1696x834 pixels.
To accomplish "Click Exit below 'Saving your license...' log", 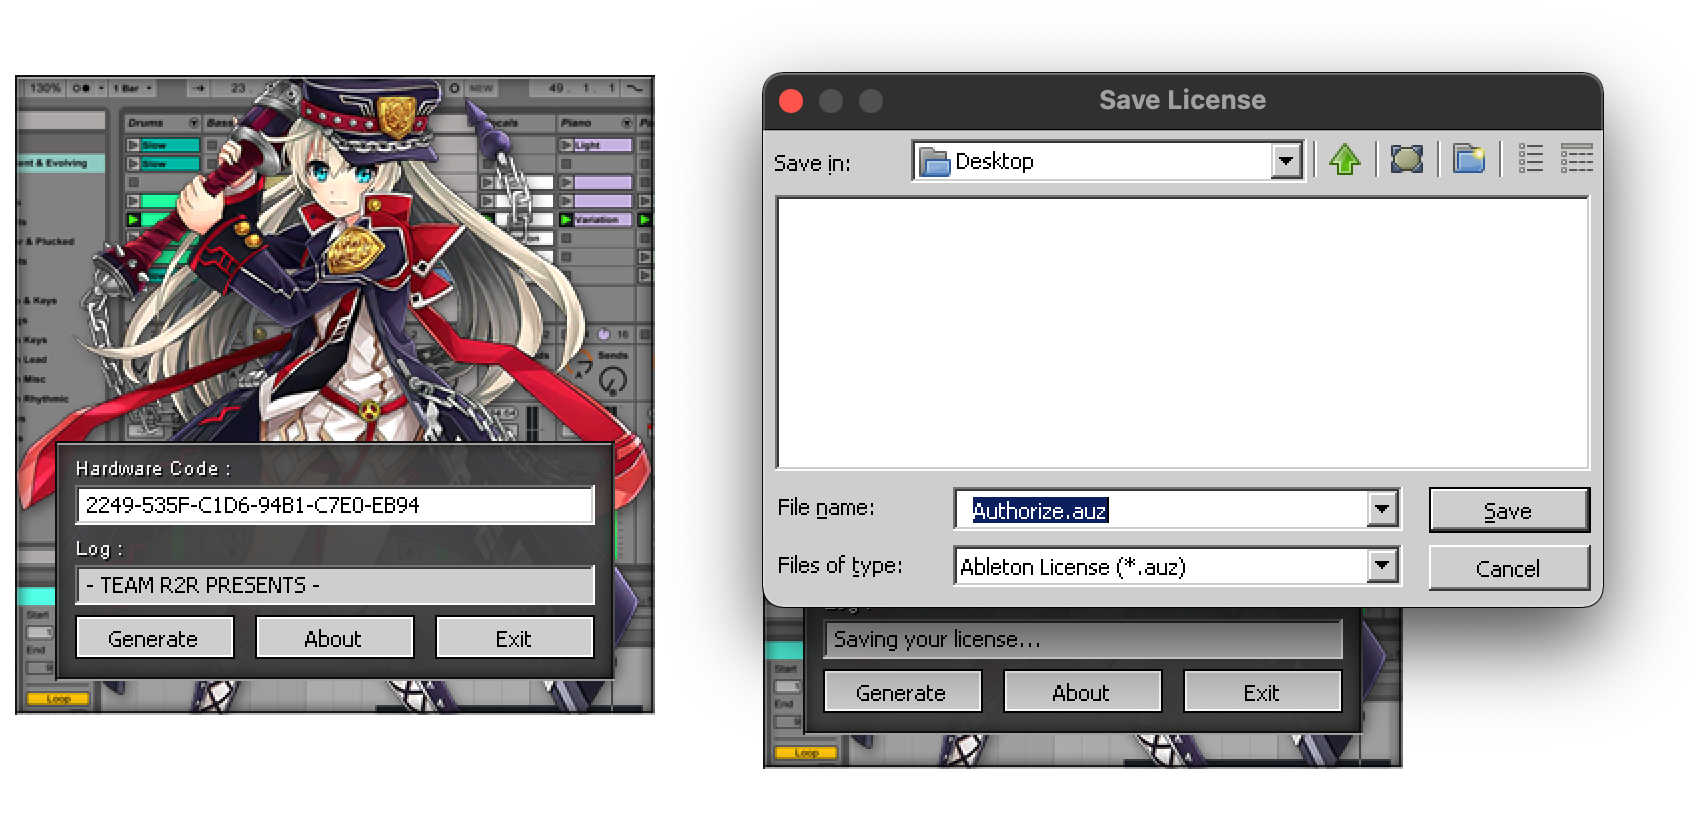I will (x=1262, y=692).
